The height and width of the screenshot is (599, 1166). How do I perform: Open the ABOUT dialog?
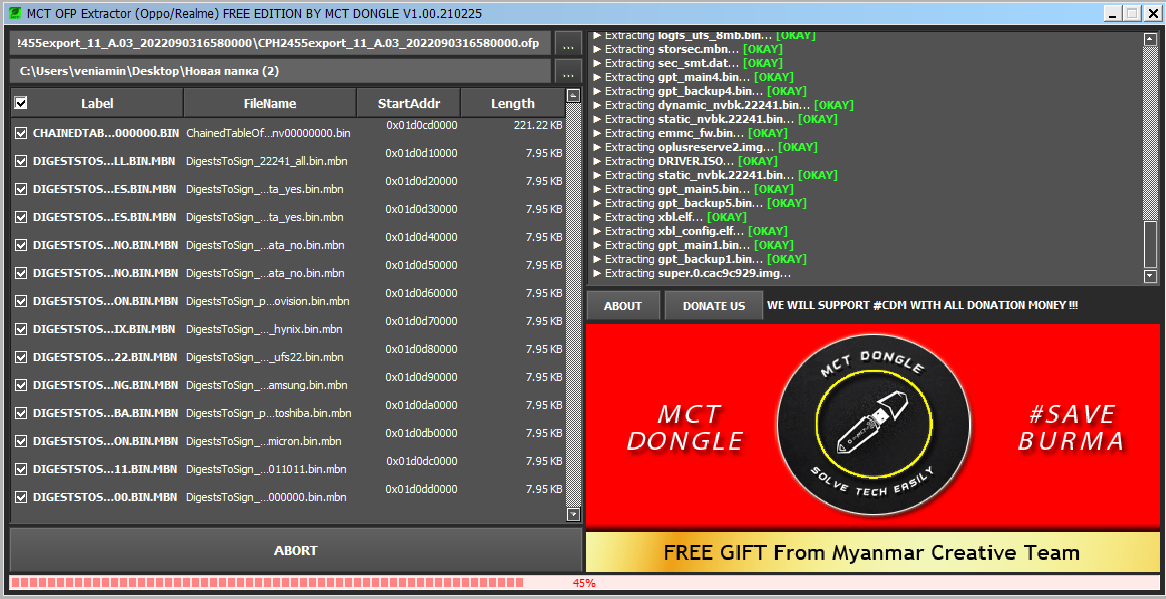tap(622, 305)
